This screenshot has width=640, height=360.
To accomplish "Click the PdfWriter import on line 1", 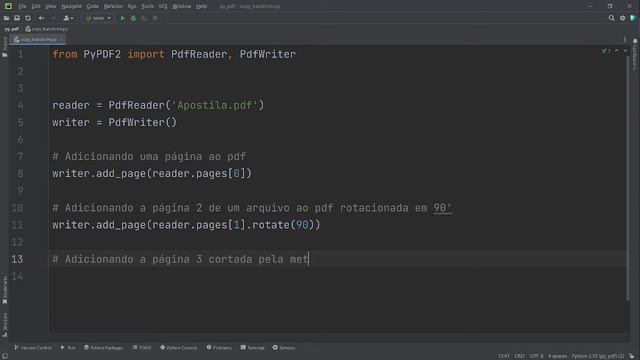I will (268, 54).
